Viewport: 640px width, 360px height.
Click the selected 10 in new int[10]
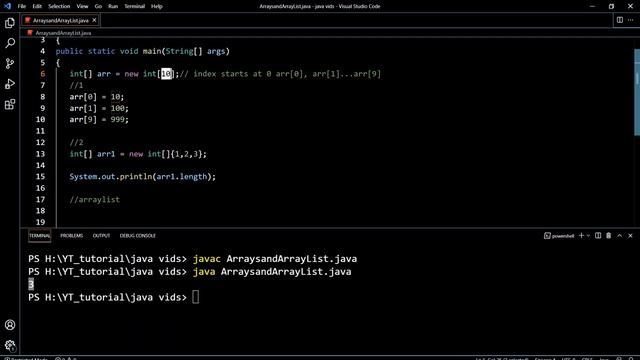point(166,74)
